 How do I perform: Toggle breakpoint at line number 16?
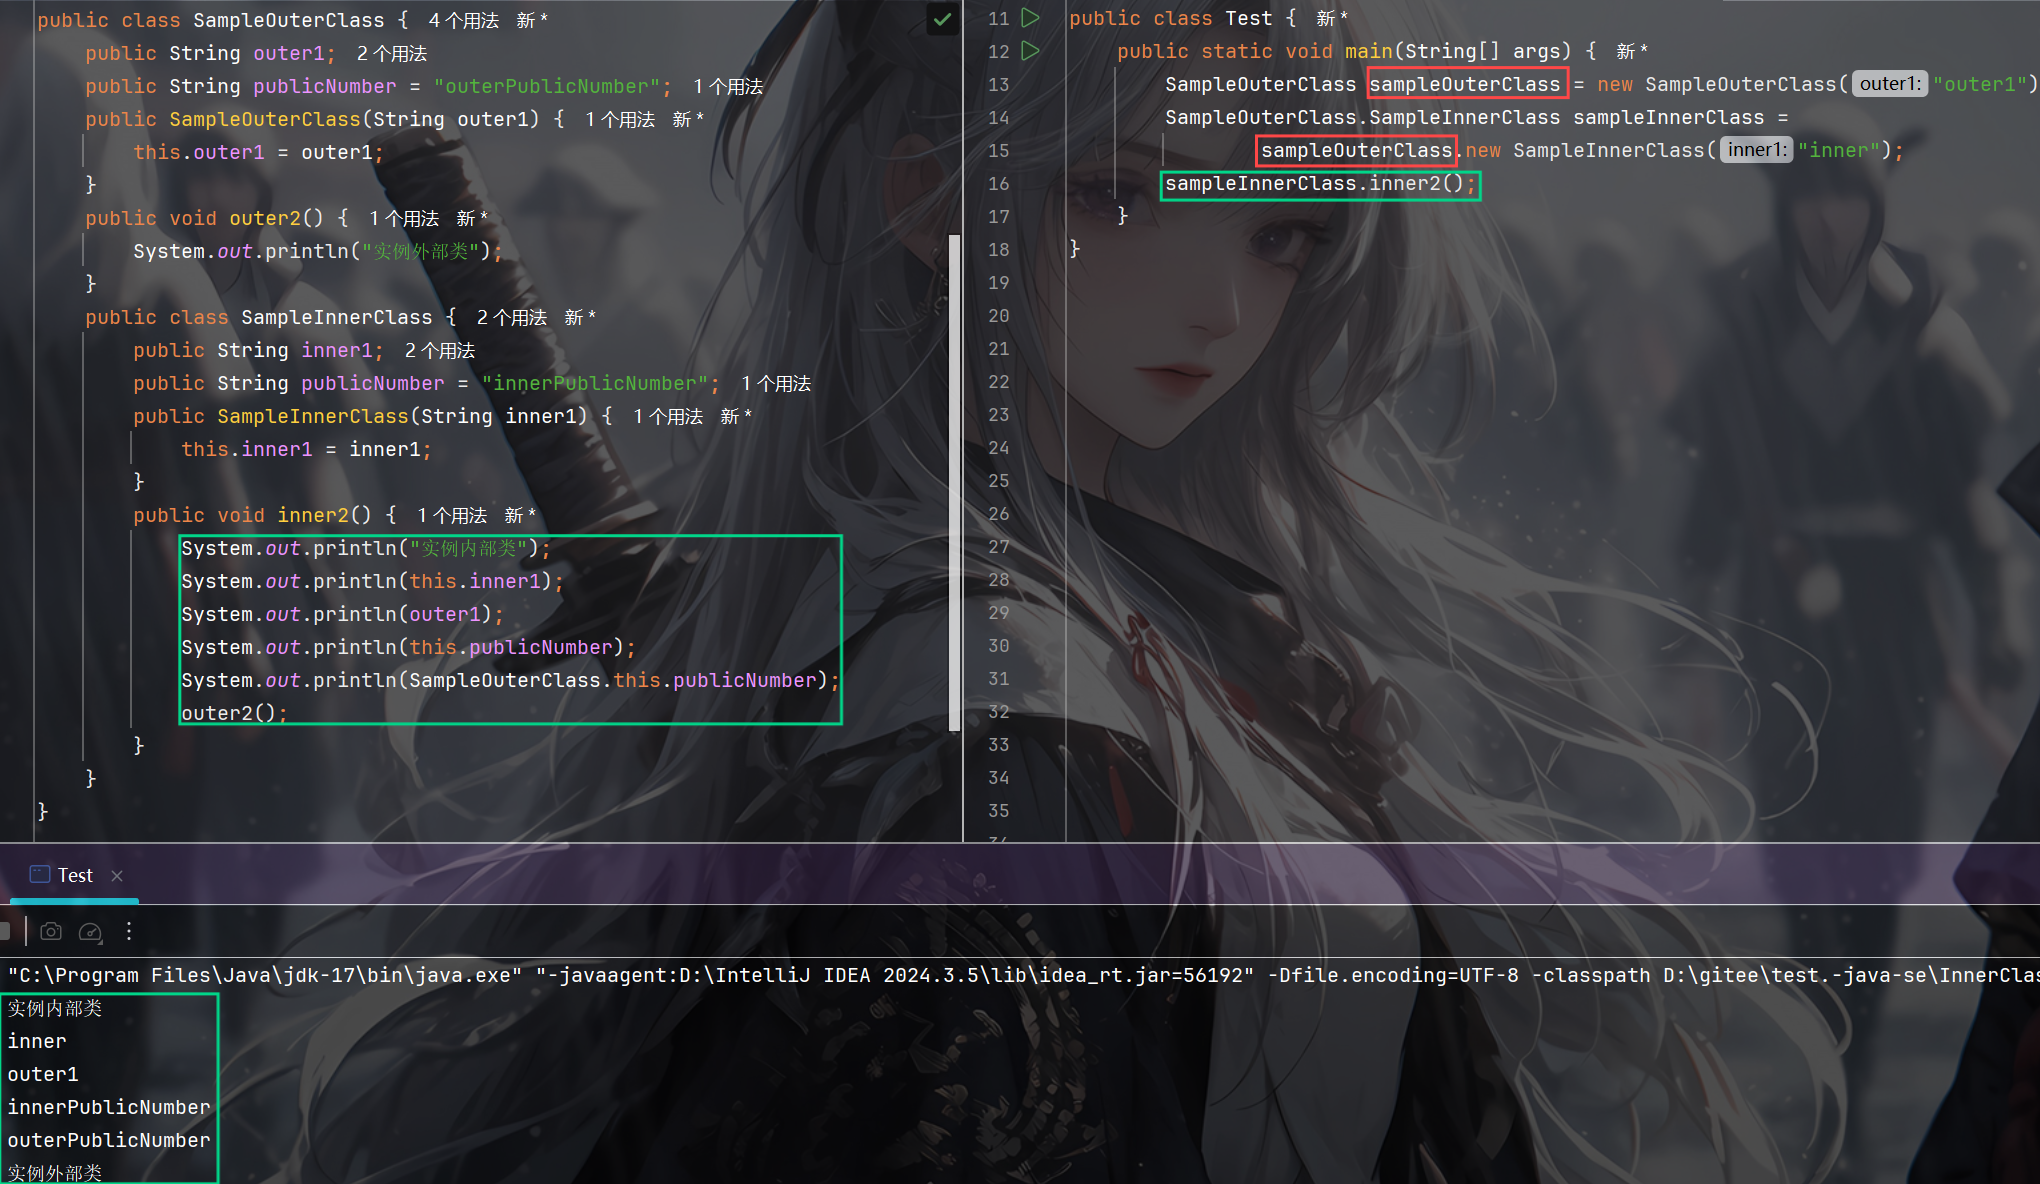point(999,183)
